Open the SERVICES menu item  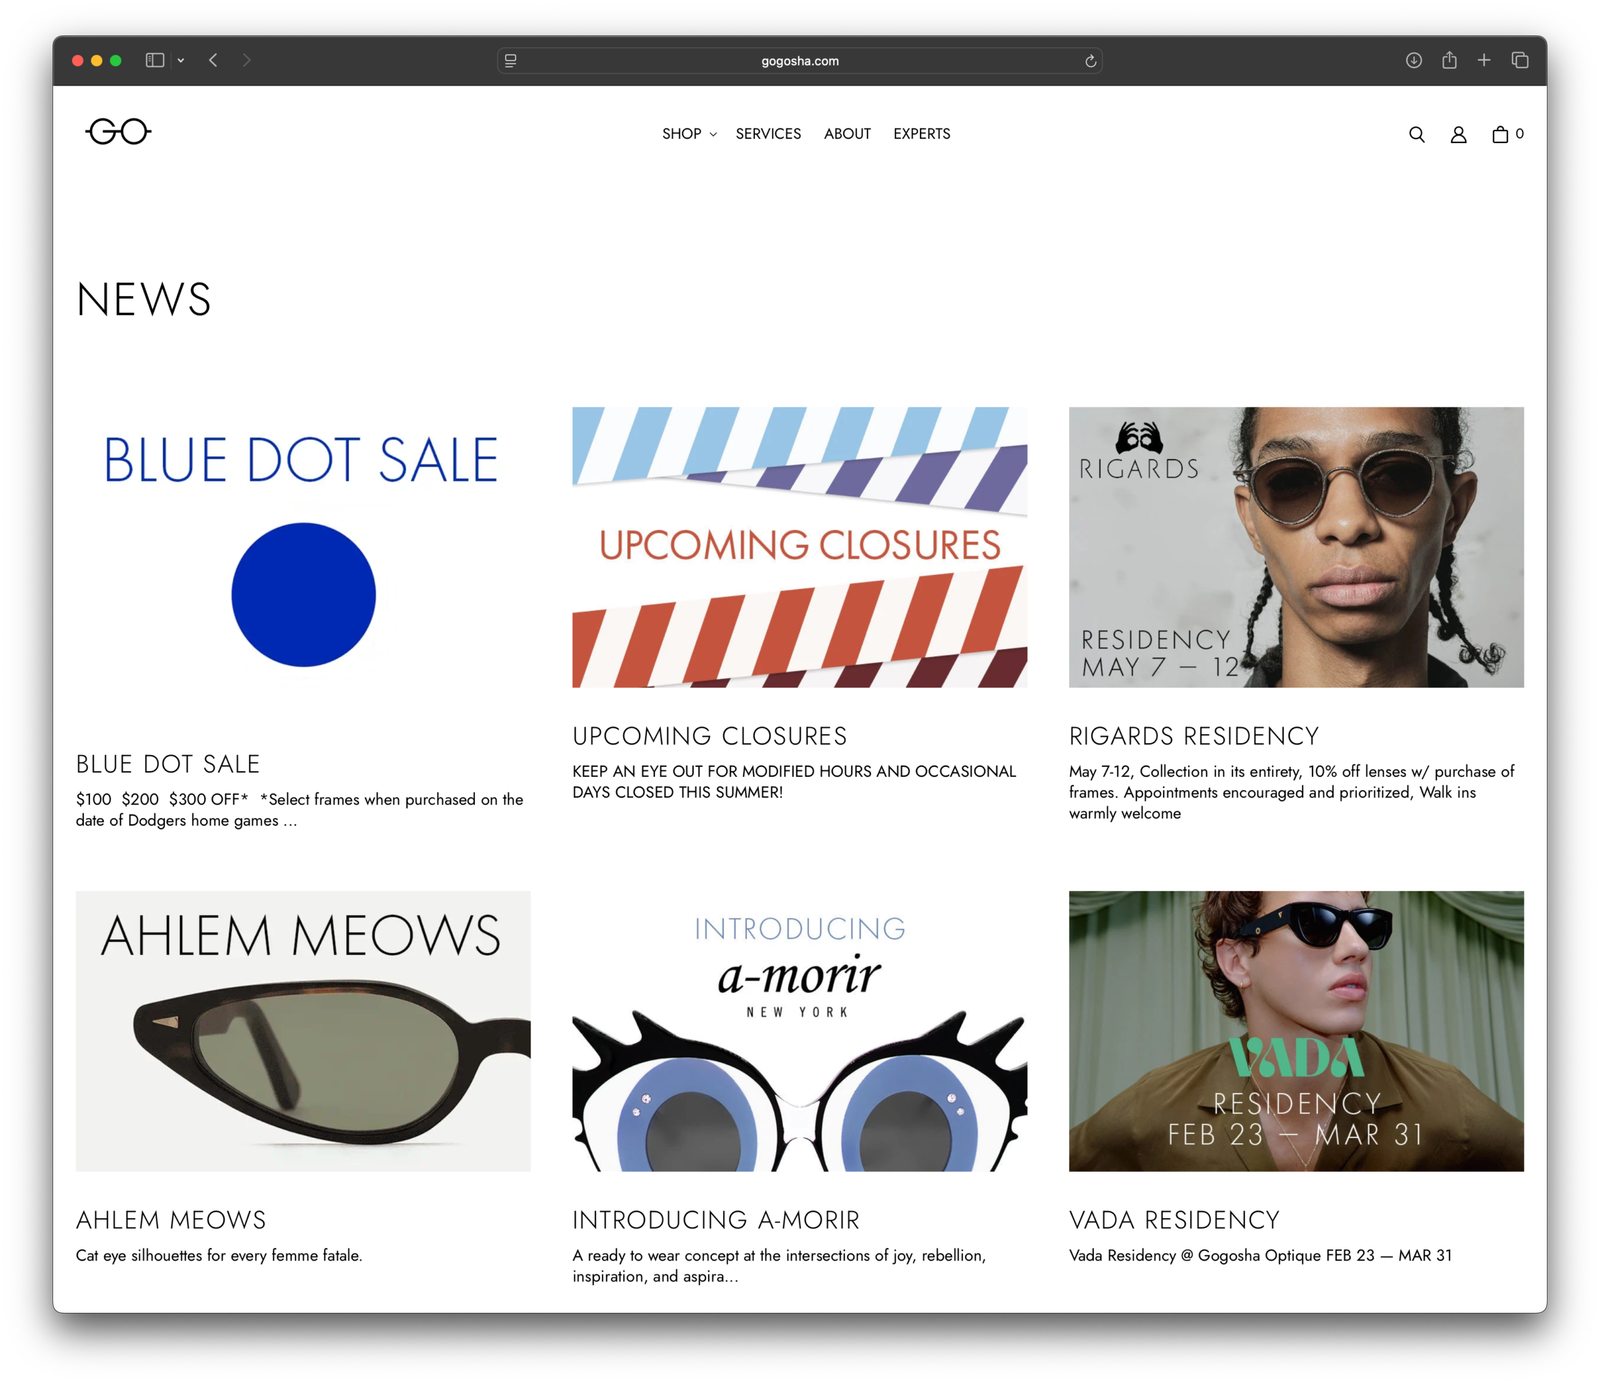click(768, 134)
